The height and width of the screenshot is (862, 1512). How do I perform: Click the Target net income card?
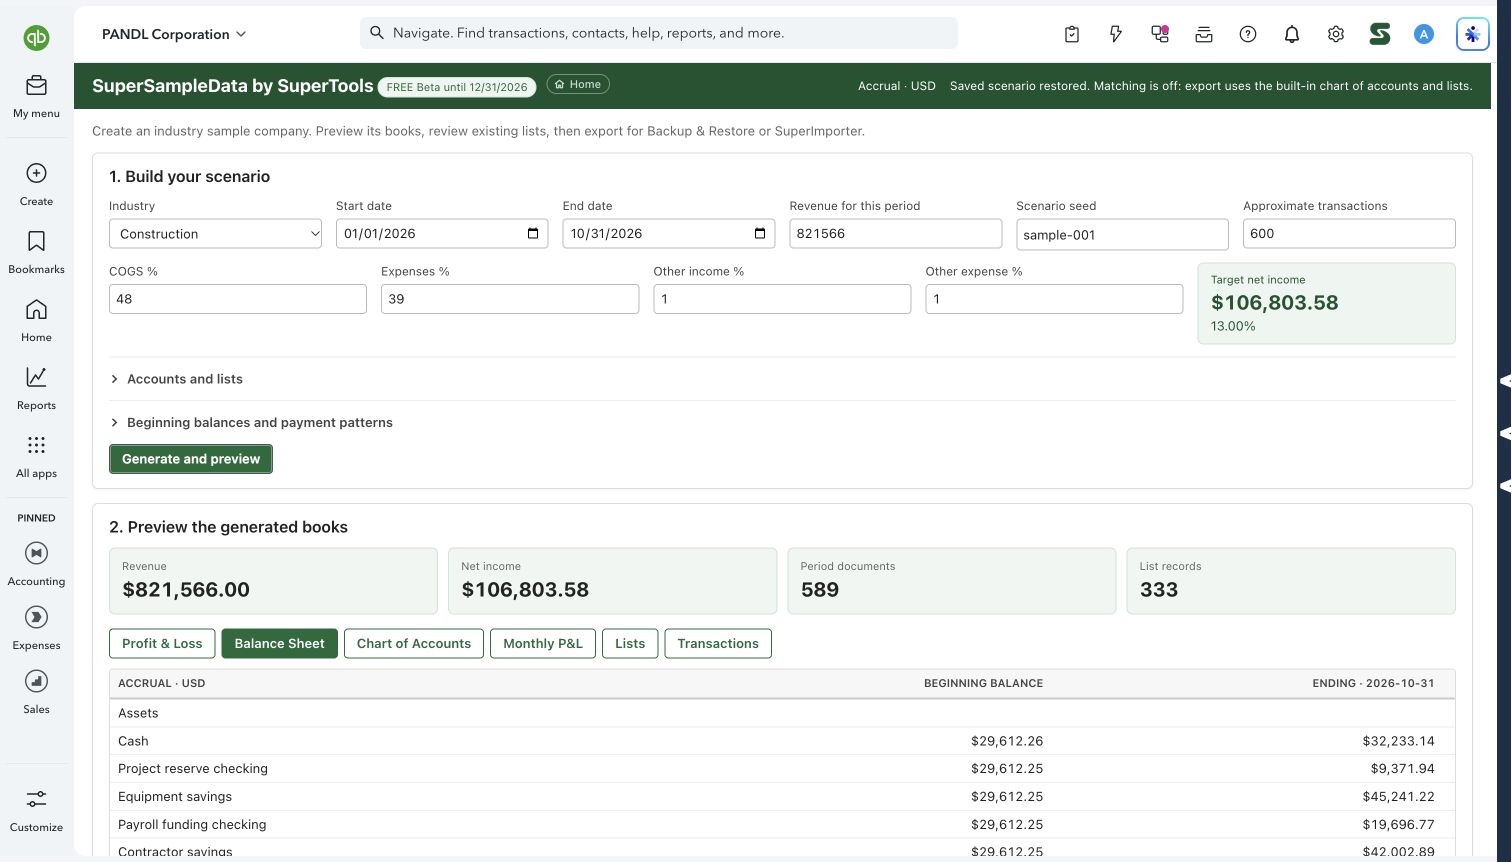[x=1327, y=303]
